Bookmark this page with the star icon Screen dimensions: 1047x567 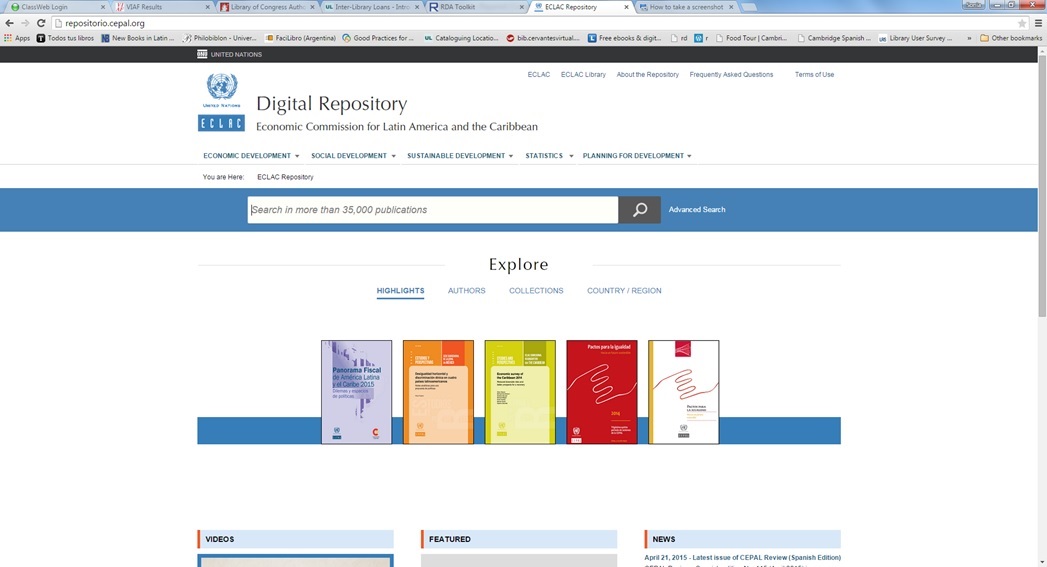[x=1022, y=23]
